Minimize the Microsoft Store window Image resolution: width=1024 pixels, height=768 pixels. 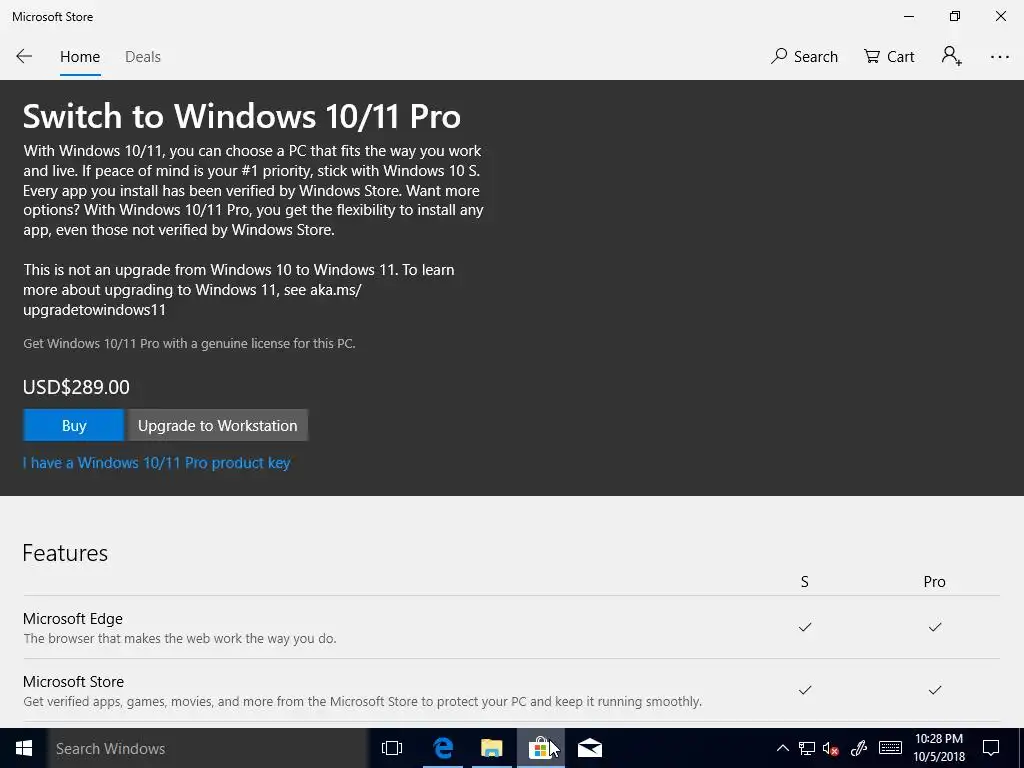tap(909, 16)
